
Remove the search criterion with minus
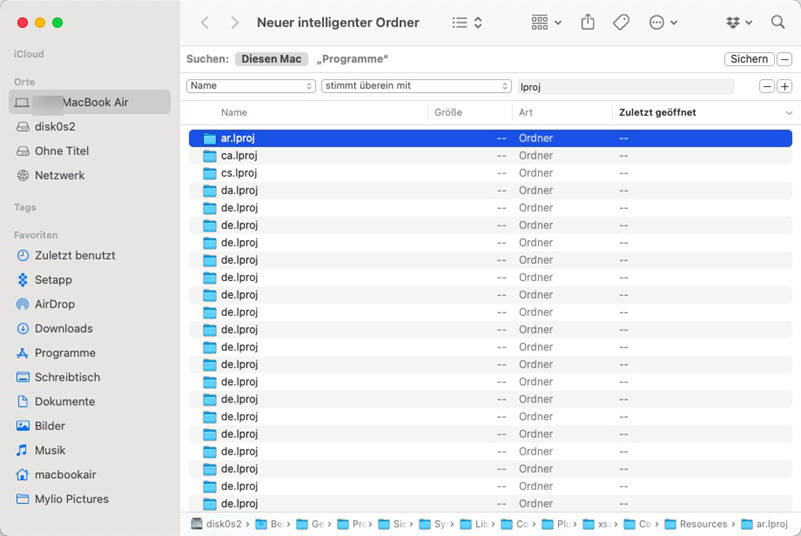click(767, 86)
